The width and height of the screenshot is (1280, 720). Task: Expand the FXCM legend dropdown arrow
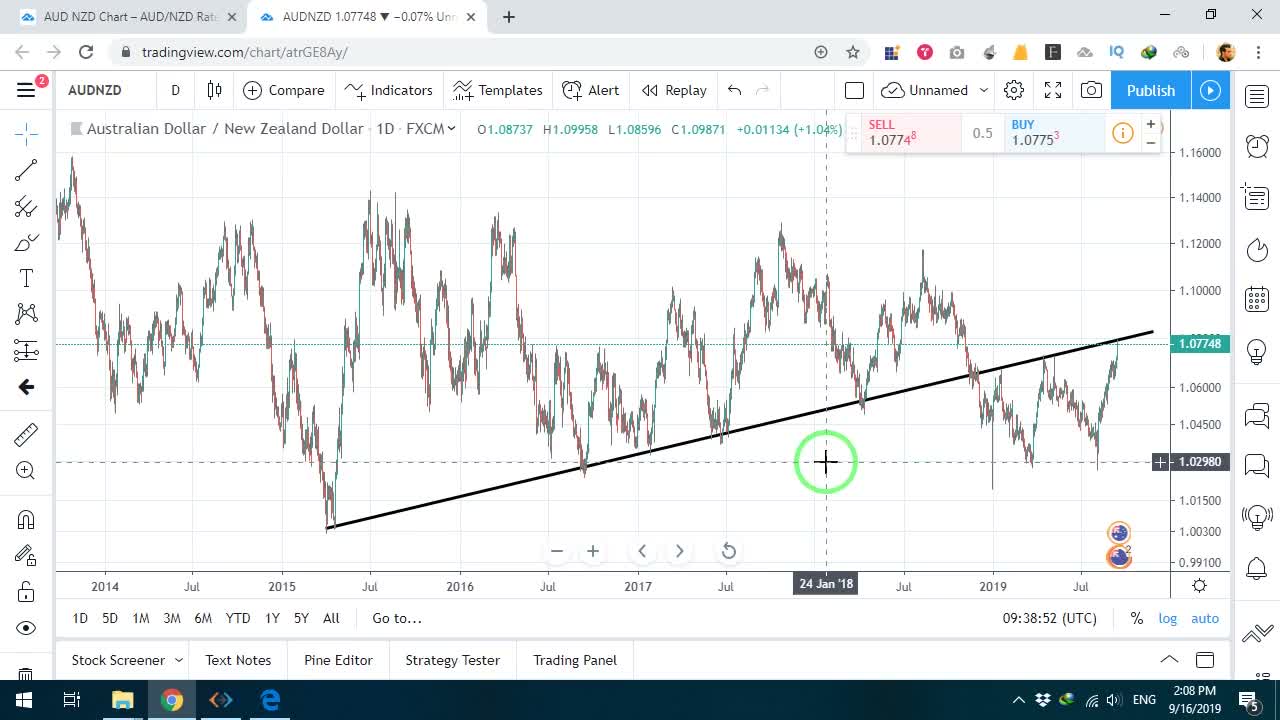(x=452, y=128)
